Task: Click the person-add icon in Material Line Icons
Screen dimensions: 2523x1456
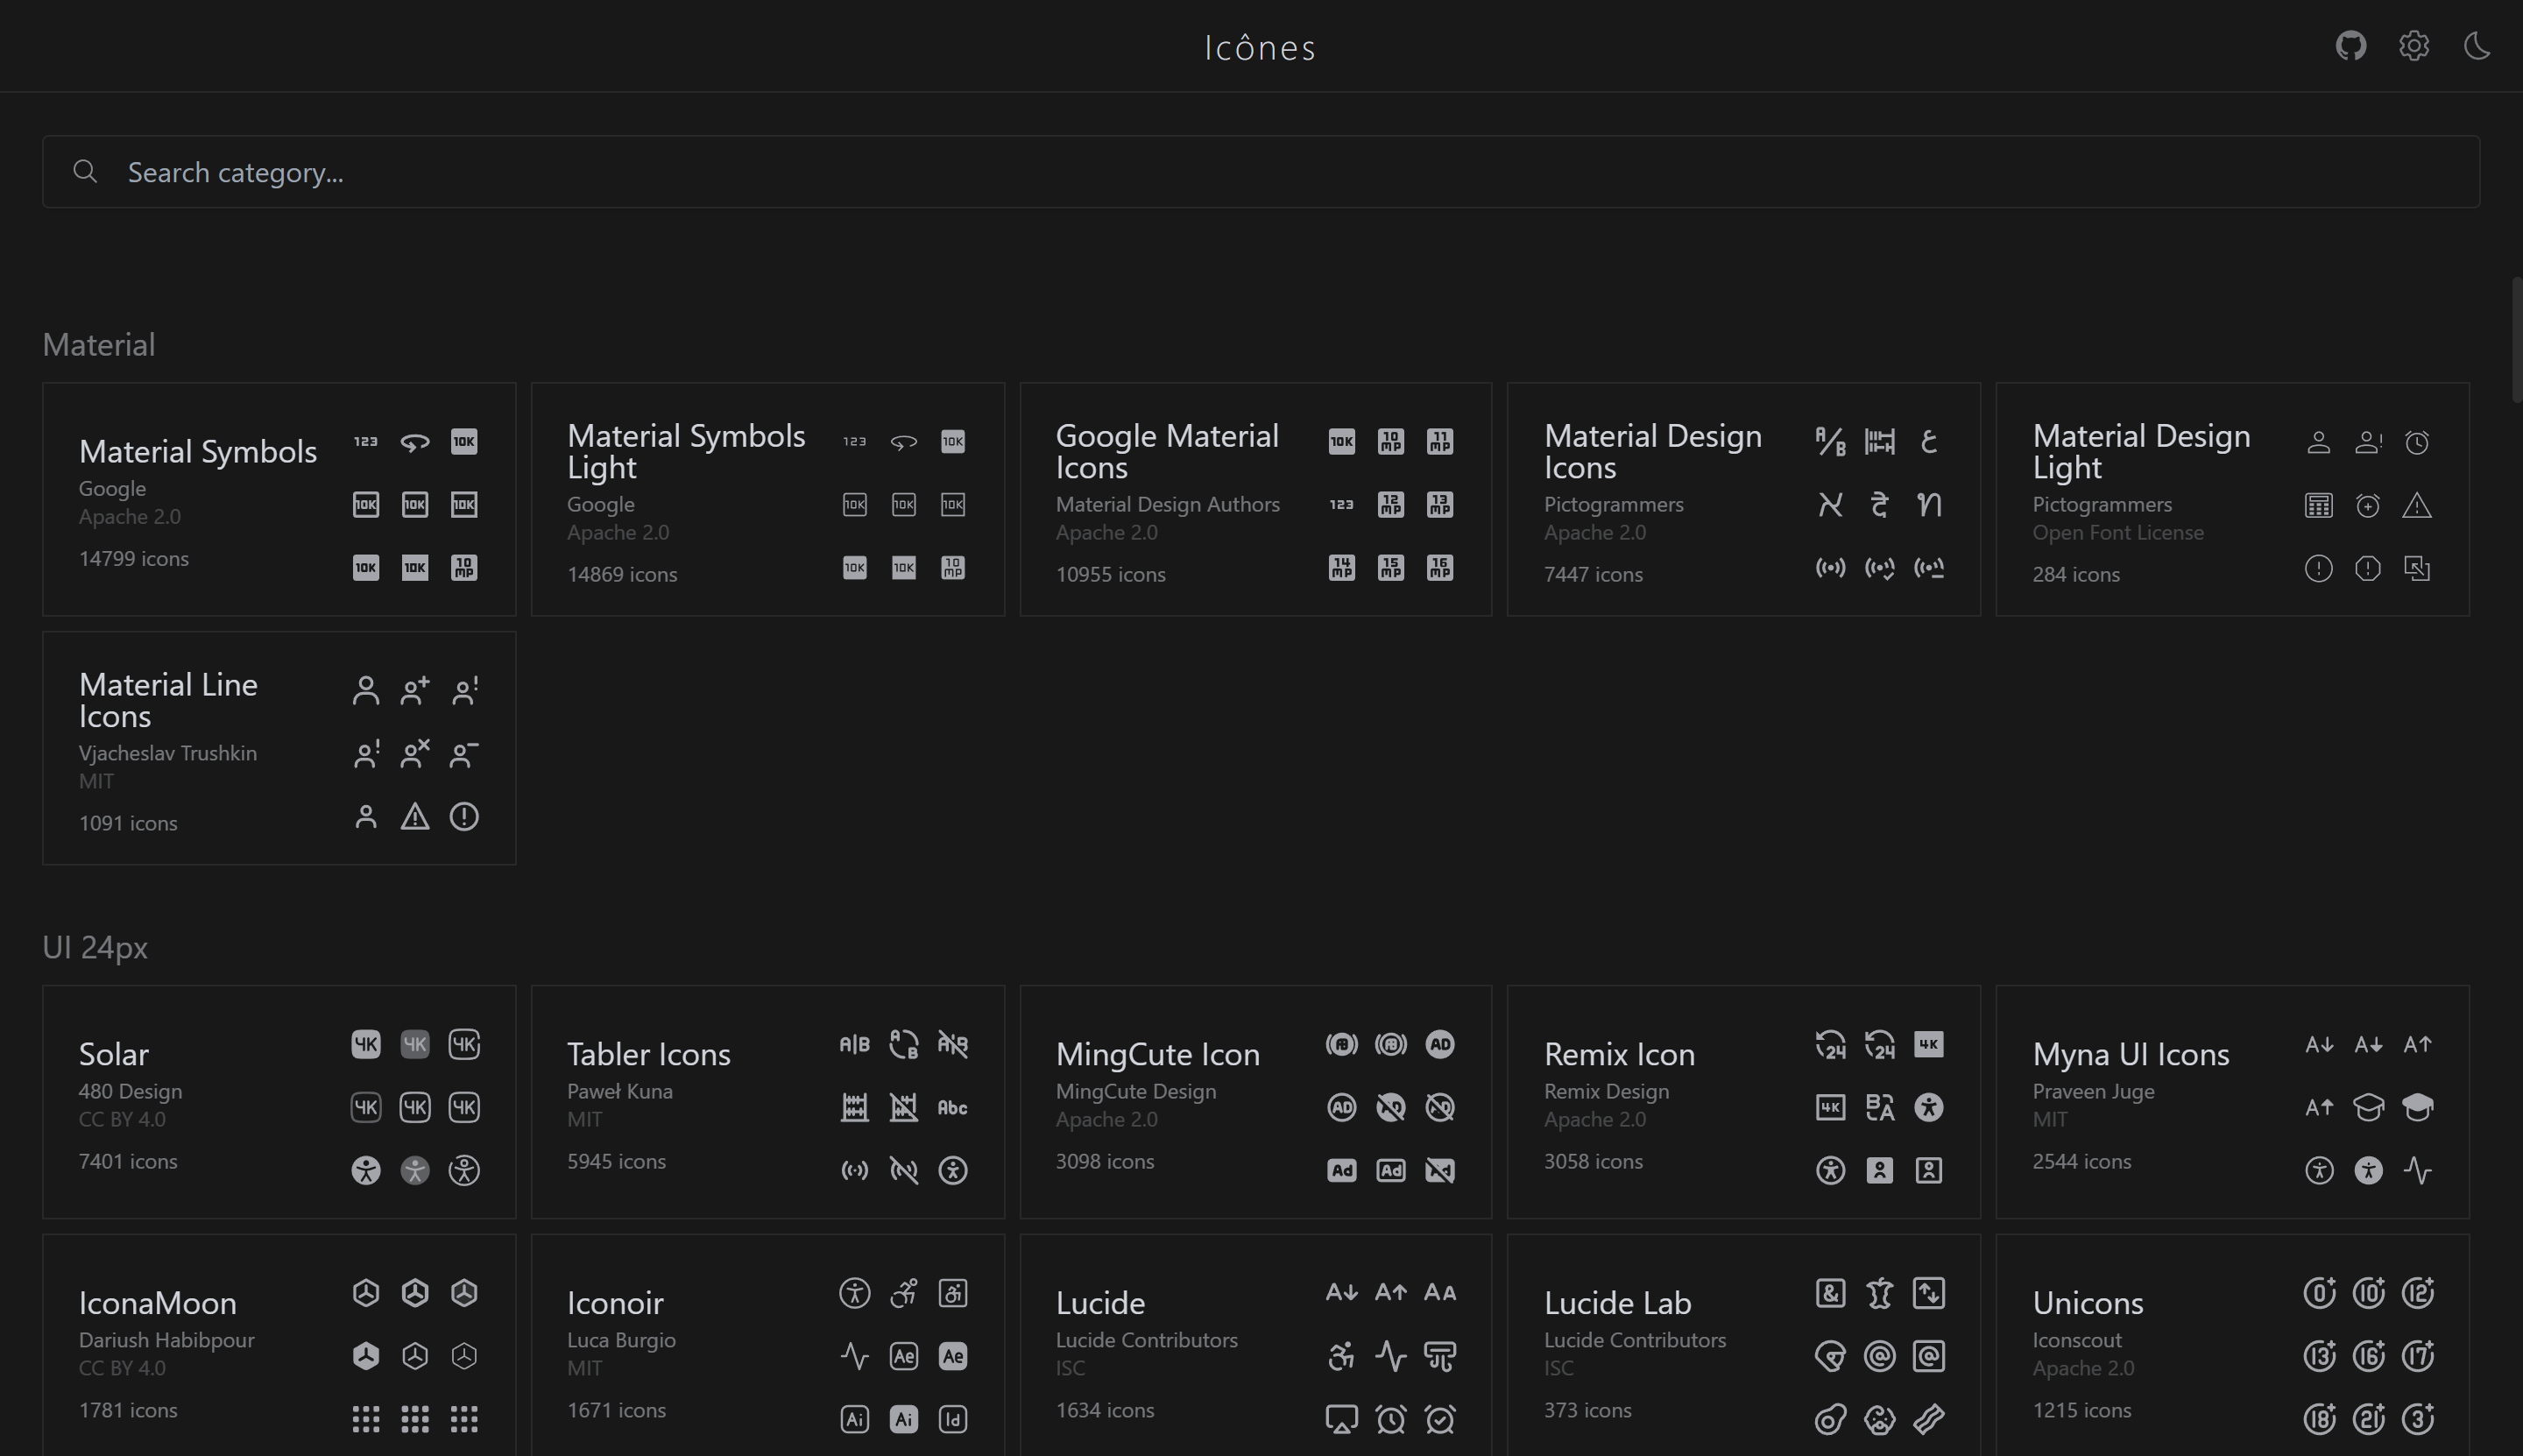Action: 415,689
